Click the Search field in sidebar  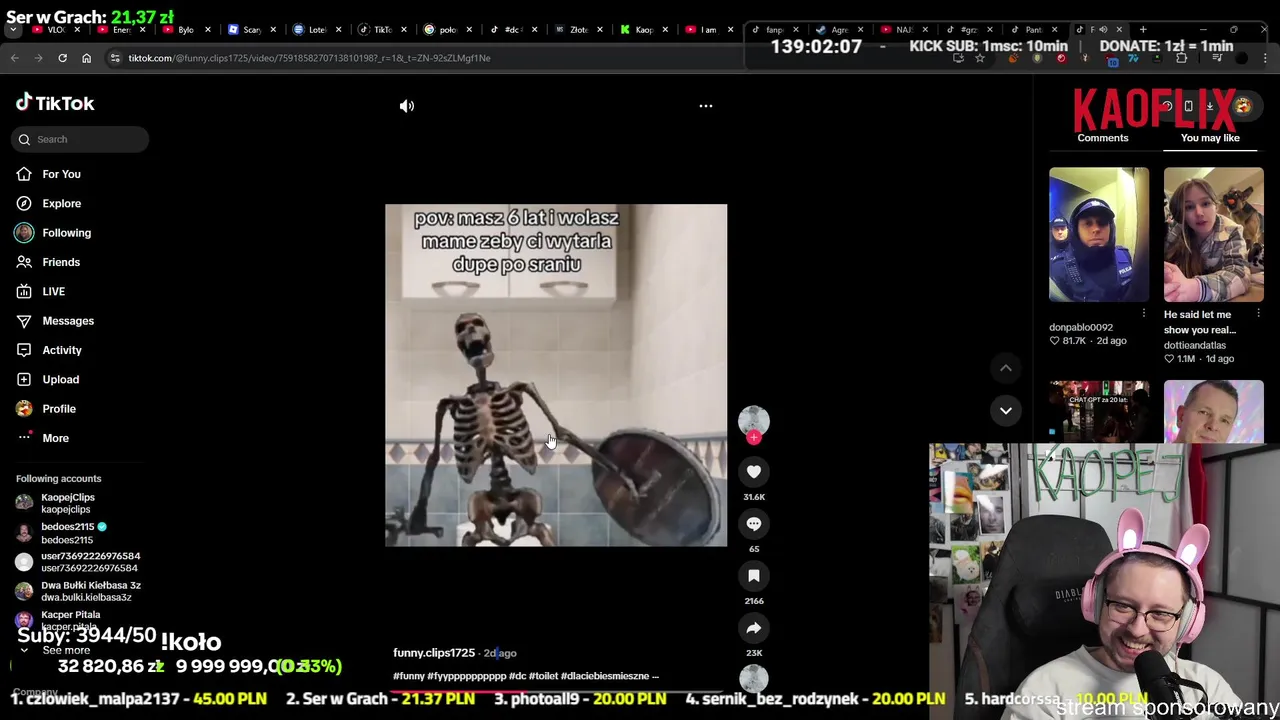click(80, 139)
